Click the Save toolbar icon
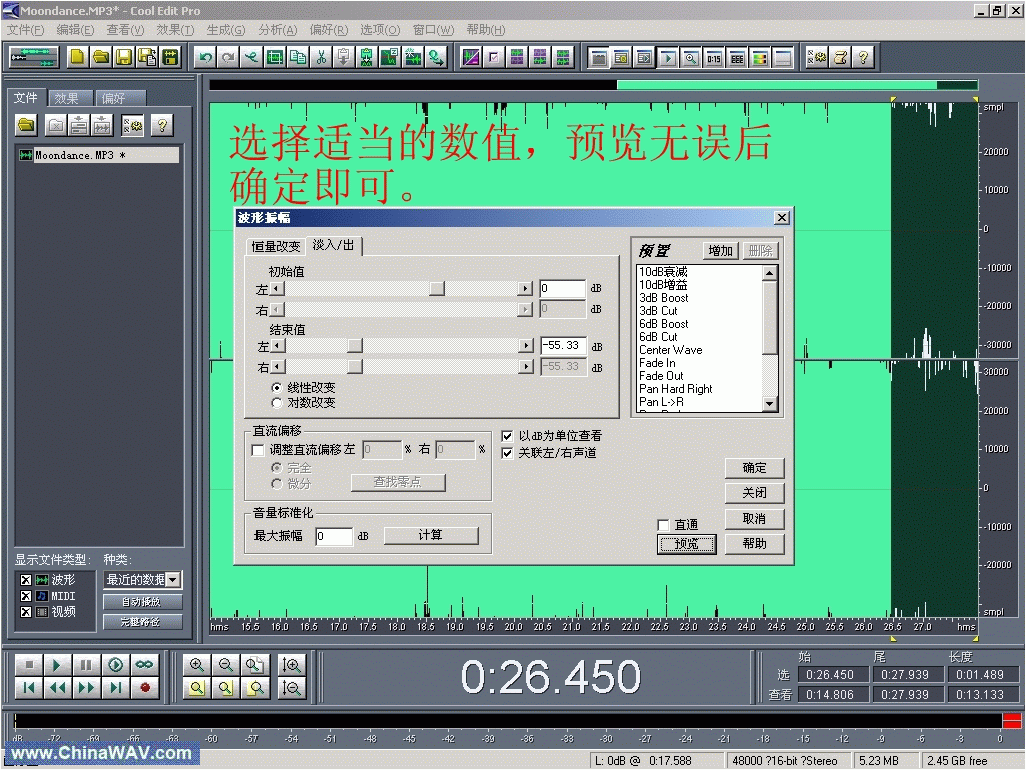Viewport: 1026px width, 770px height. point(123,56)
